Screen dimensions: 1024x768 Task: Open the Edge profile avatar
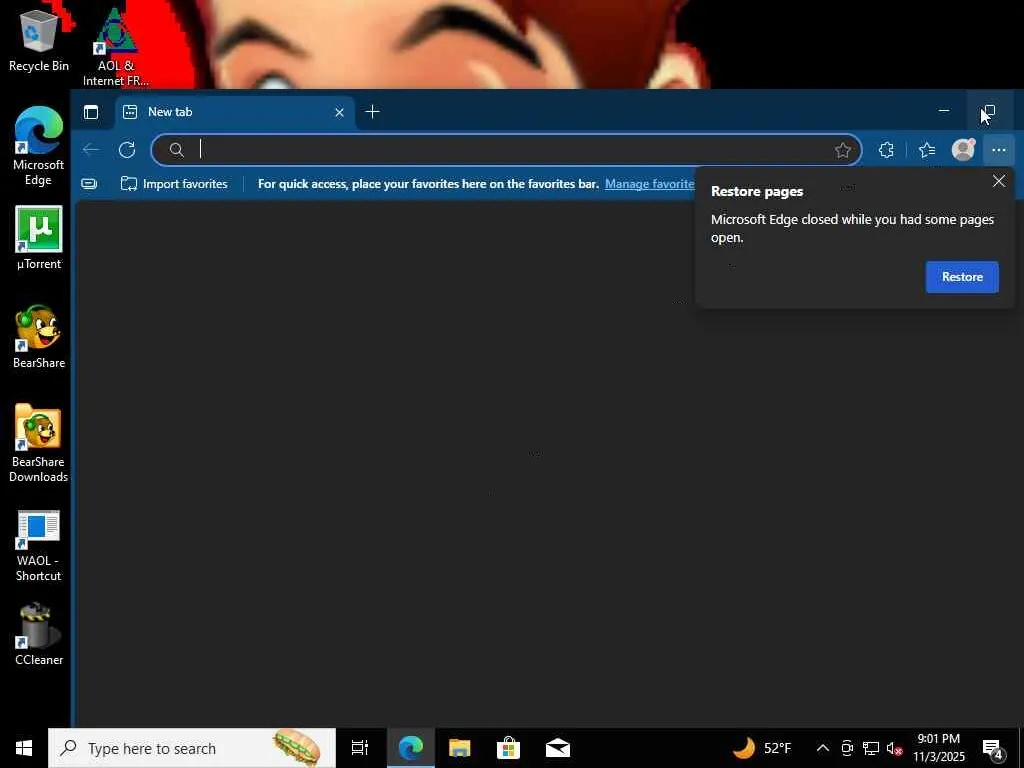coord(963,150)
